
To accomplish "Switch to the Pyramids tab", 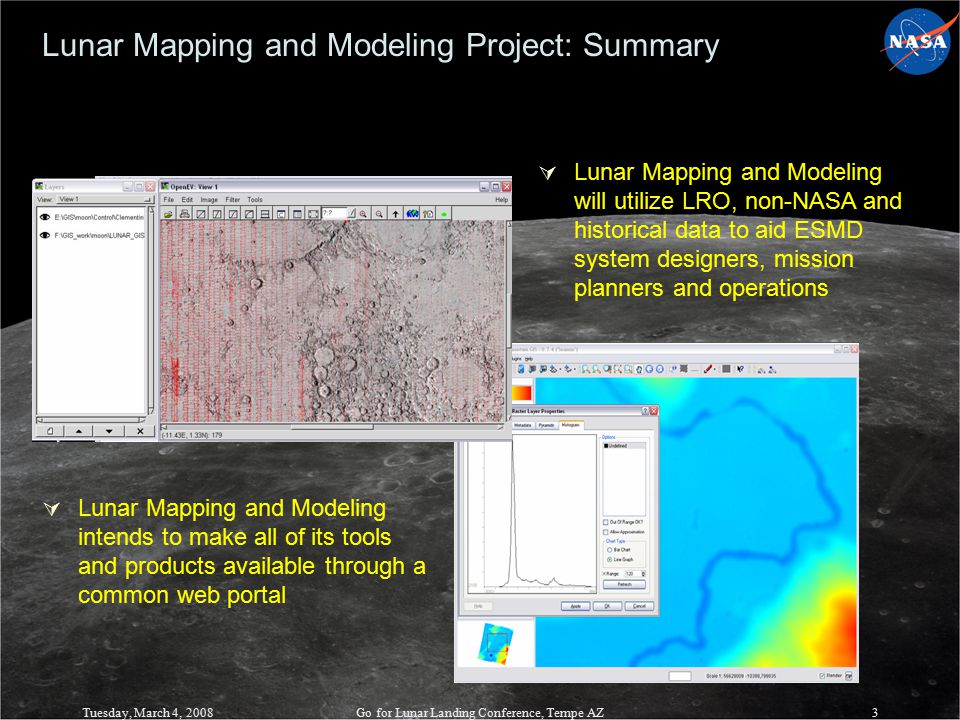I will [547, 425].
